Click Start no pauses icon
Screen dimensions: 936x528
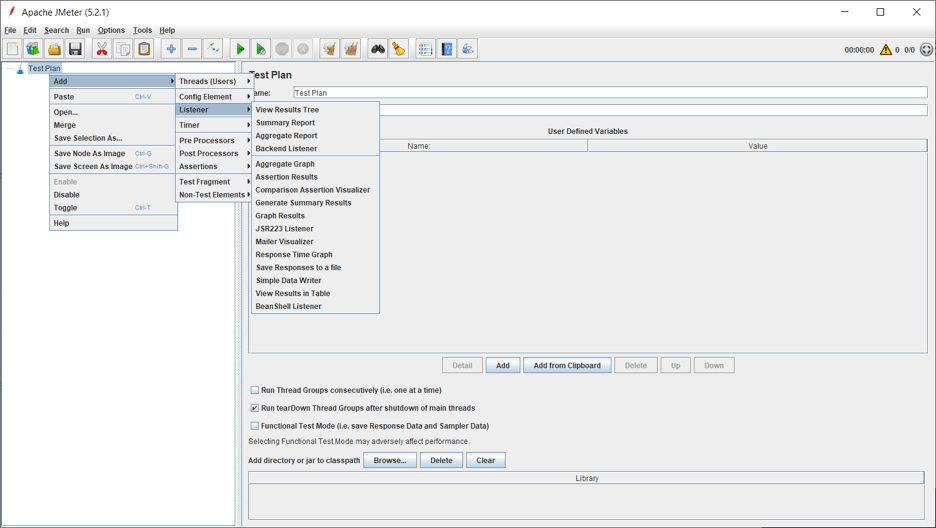(261, 49)
